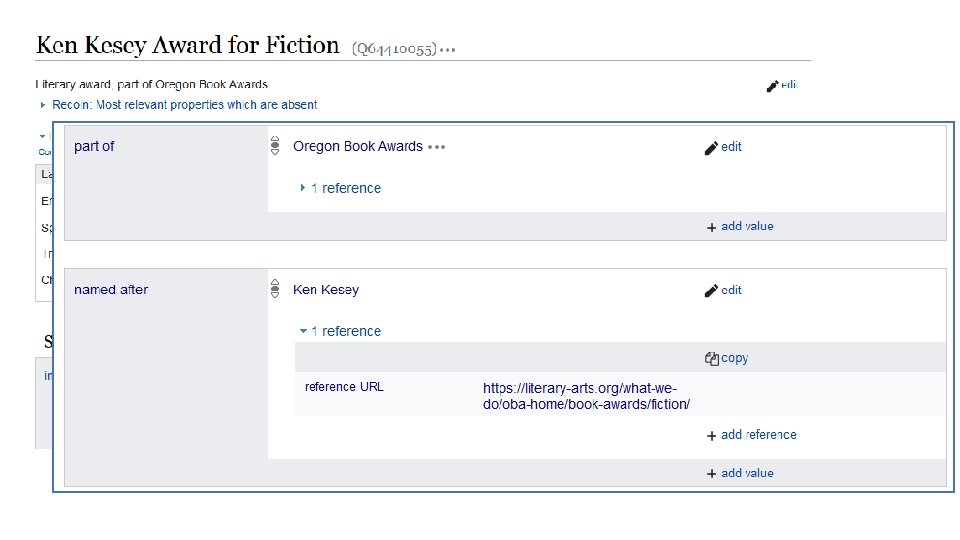
Task: Click the rank selector icon beside Ken Kesey
Action: 275,290
